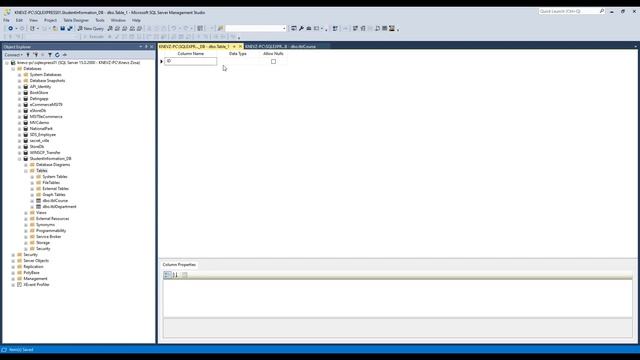Click the wrench Properties toolbar icon

coord(301,29)
